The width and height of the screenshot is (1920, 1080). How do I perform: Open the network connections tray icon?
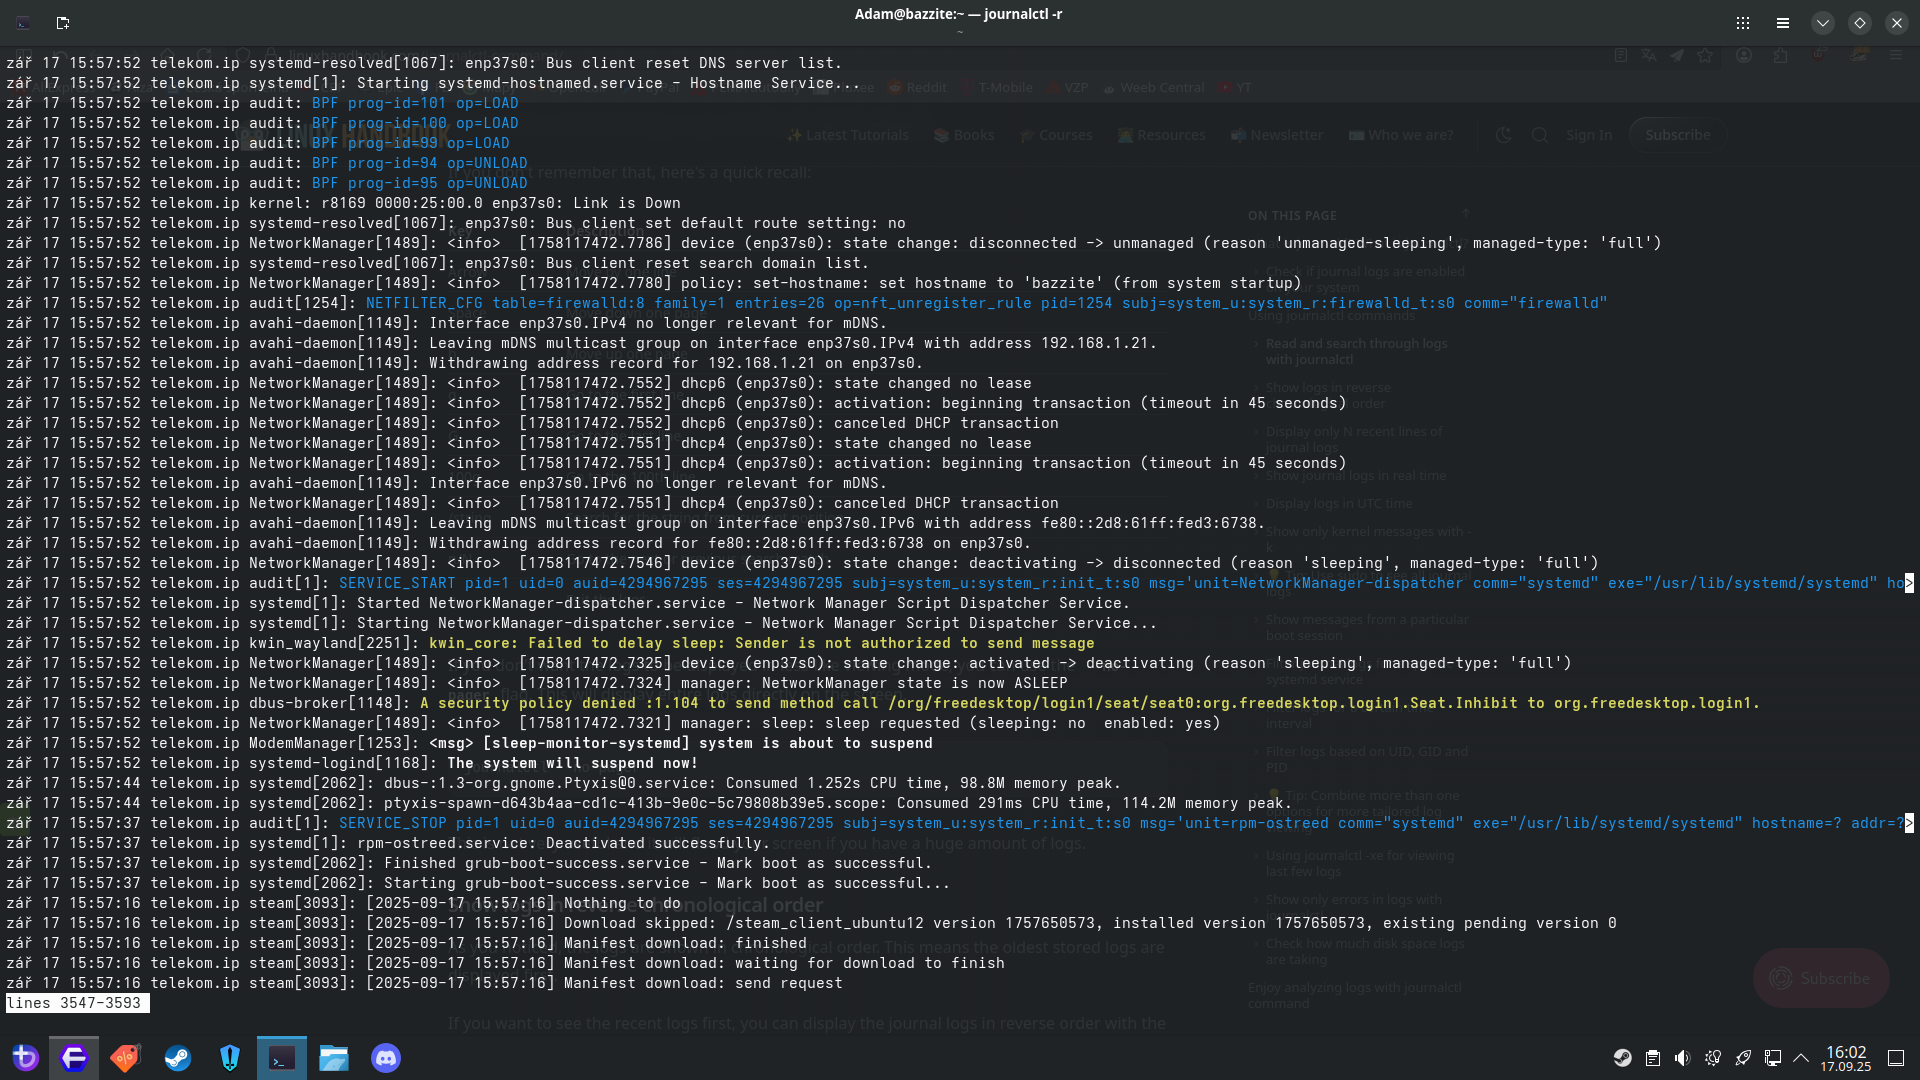(x=1773, y=1058)
